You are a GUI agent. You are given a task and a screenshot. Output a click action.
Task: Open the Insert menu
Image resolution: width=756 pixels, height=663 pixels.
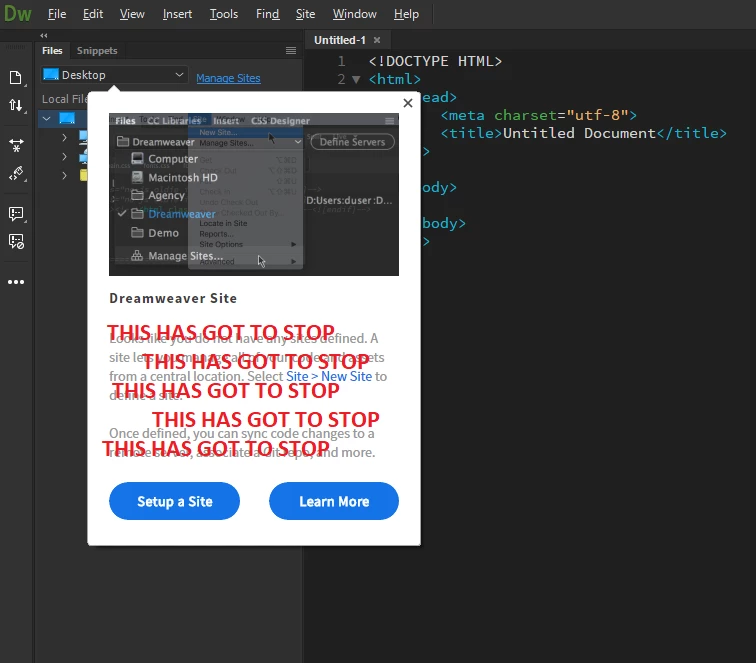tap(177, 14)
